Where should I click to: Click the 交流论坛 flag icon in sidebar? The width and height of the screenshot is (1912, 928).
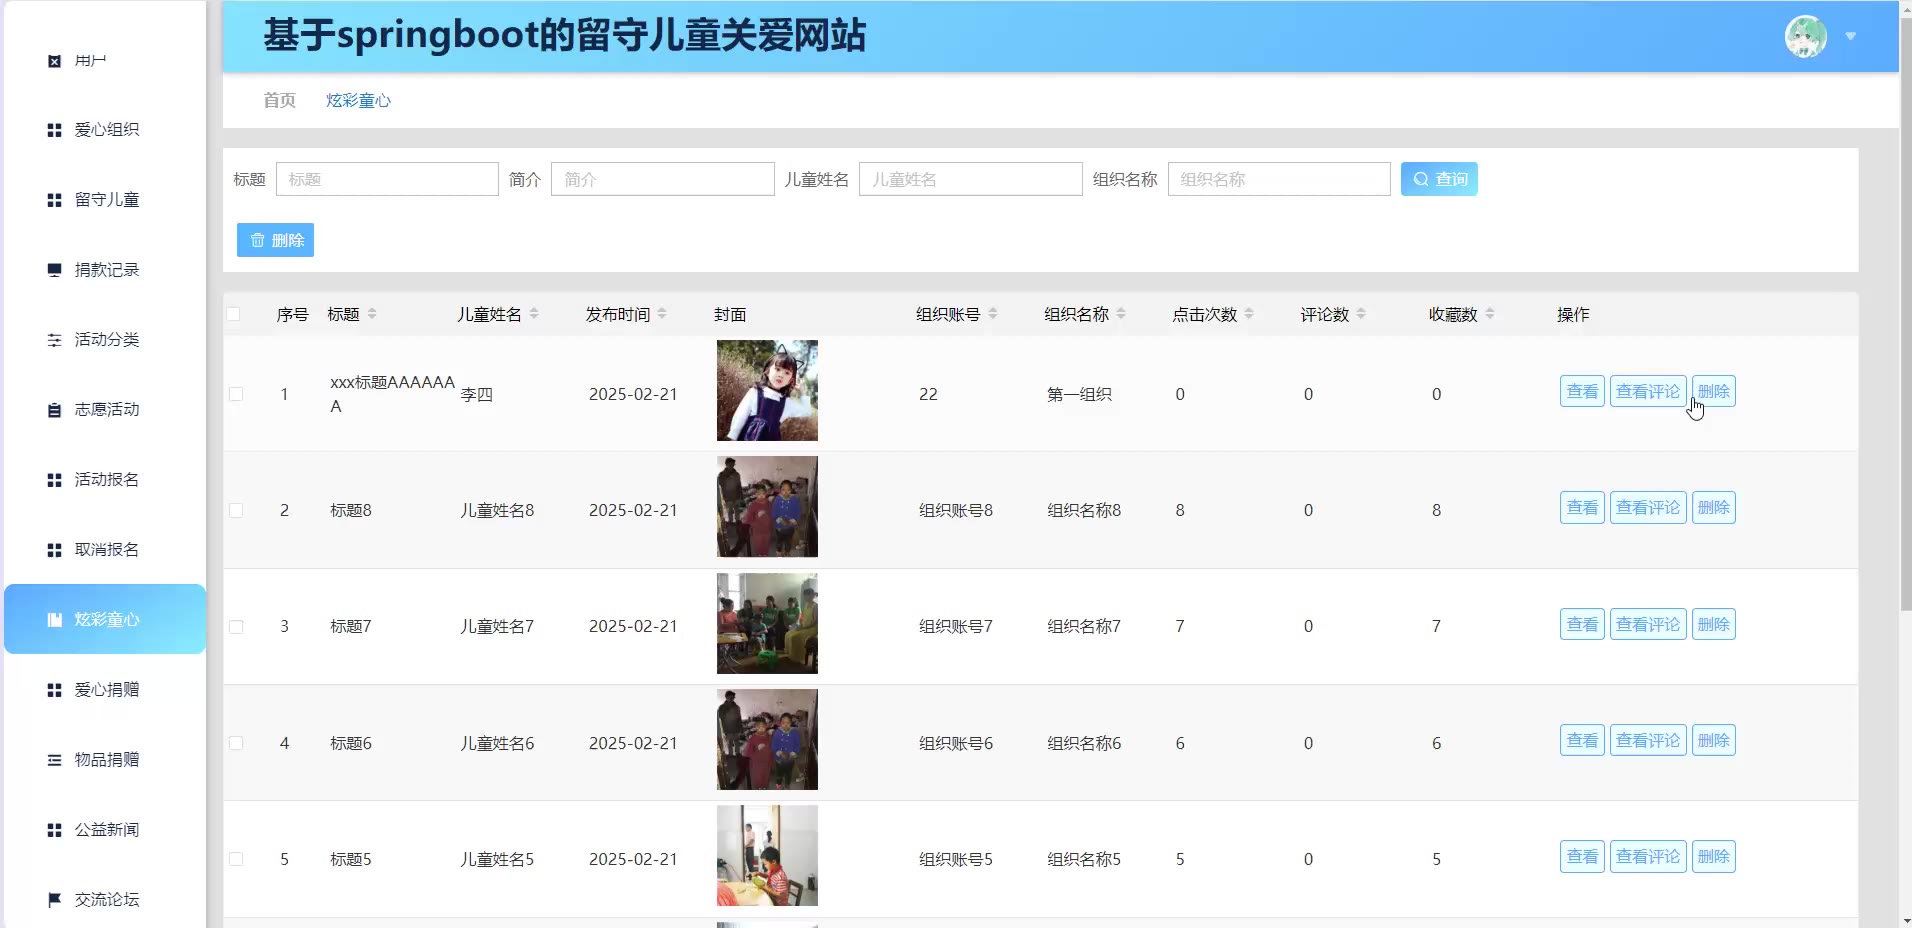pos(54,900)
